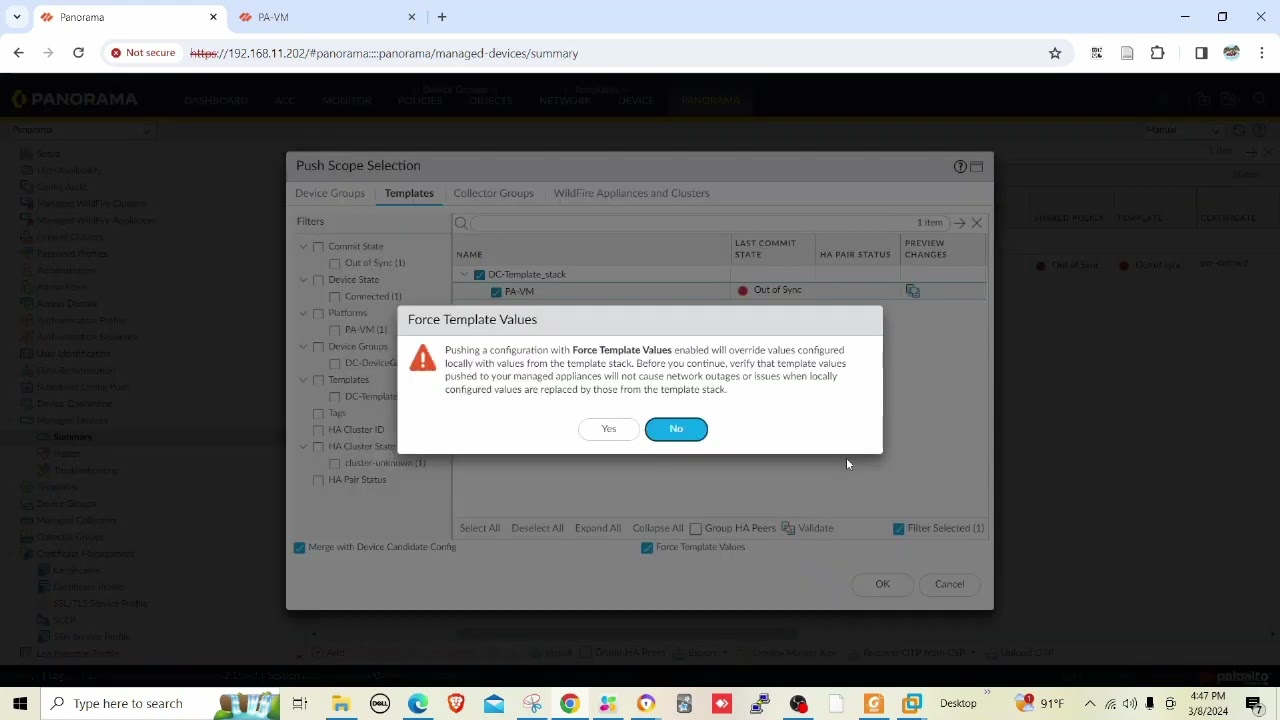Maximize the Push Scope Selection dialog
This screenshot has width=1280, height=720.
(x=977, y=166)
